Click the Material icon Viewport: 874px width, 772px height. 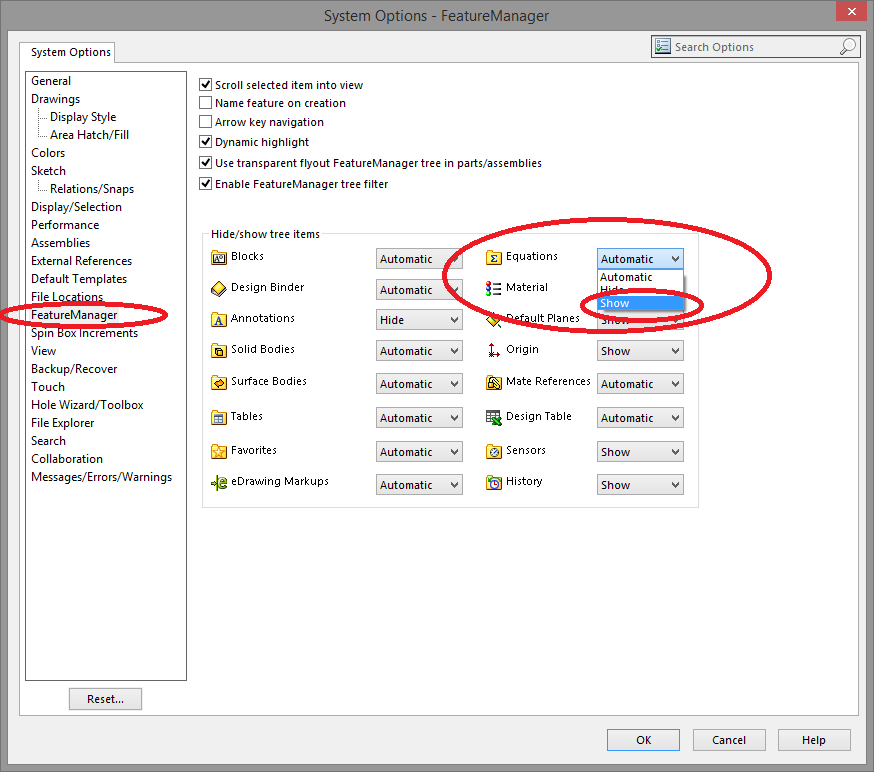point(493,289)
